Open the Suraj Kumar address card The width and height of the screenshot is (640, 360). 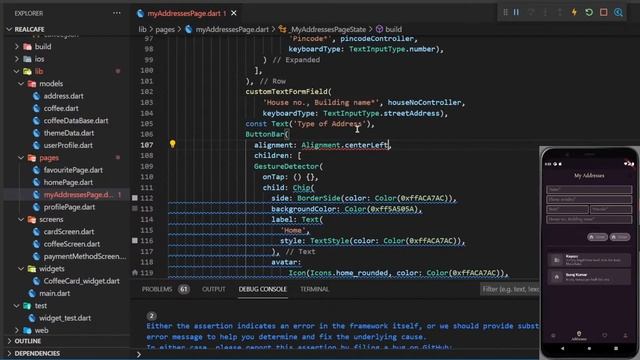(589, 277)
